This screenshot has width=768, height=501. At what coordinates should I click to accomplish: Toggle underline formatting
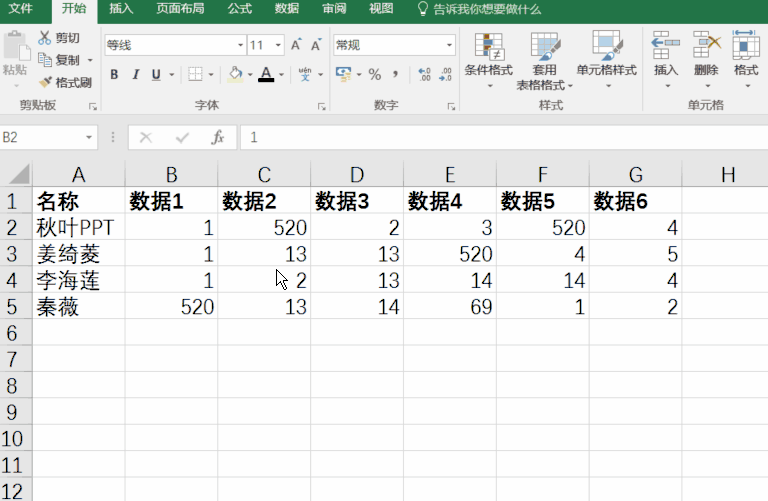[156, 74]
